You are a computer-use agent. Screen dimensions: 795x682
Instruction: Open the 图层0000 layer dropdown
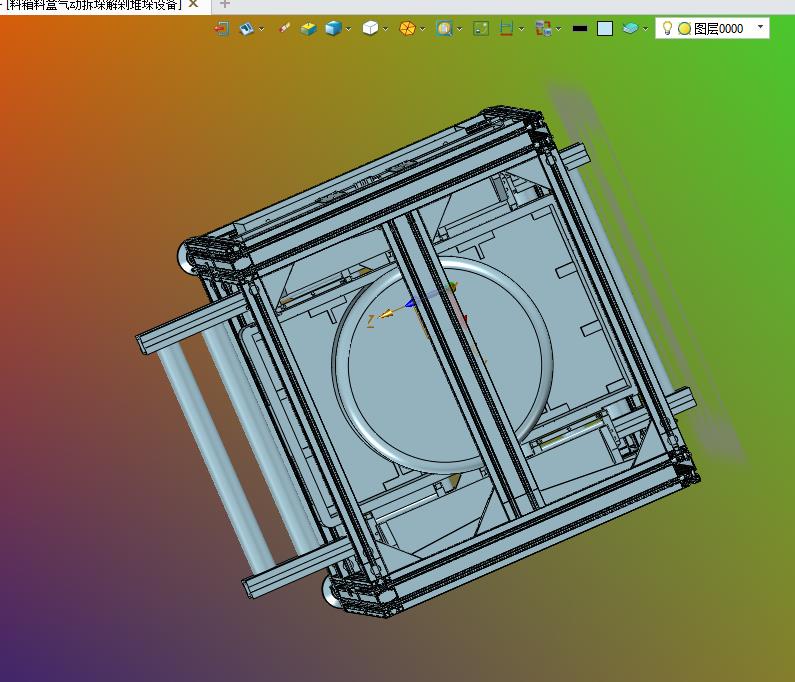pyautogui.click(x=761, y=27)
